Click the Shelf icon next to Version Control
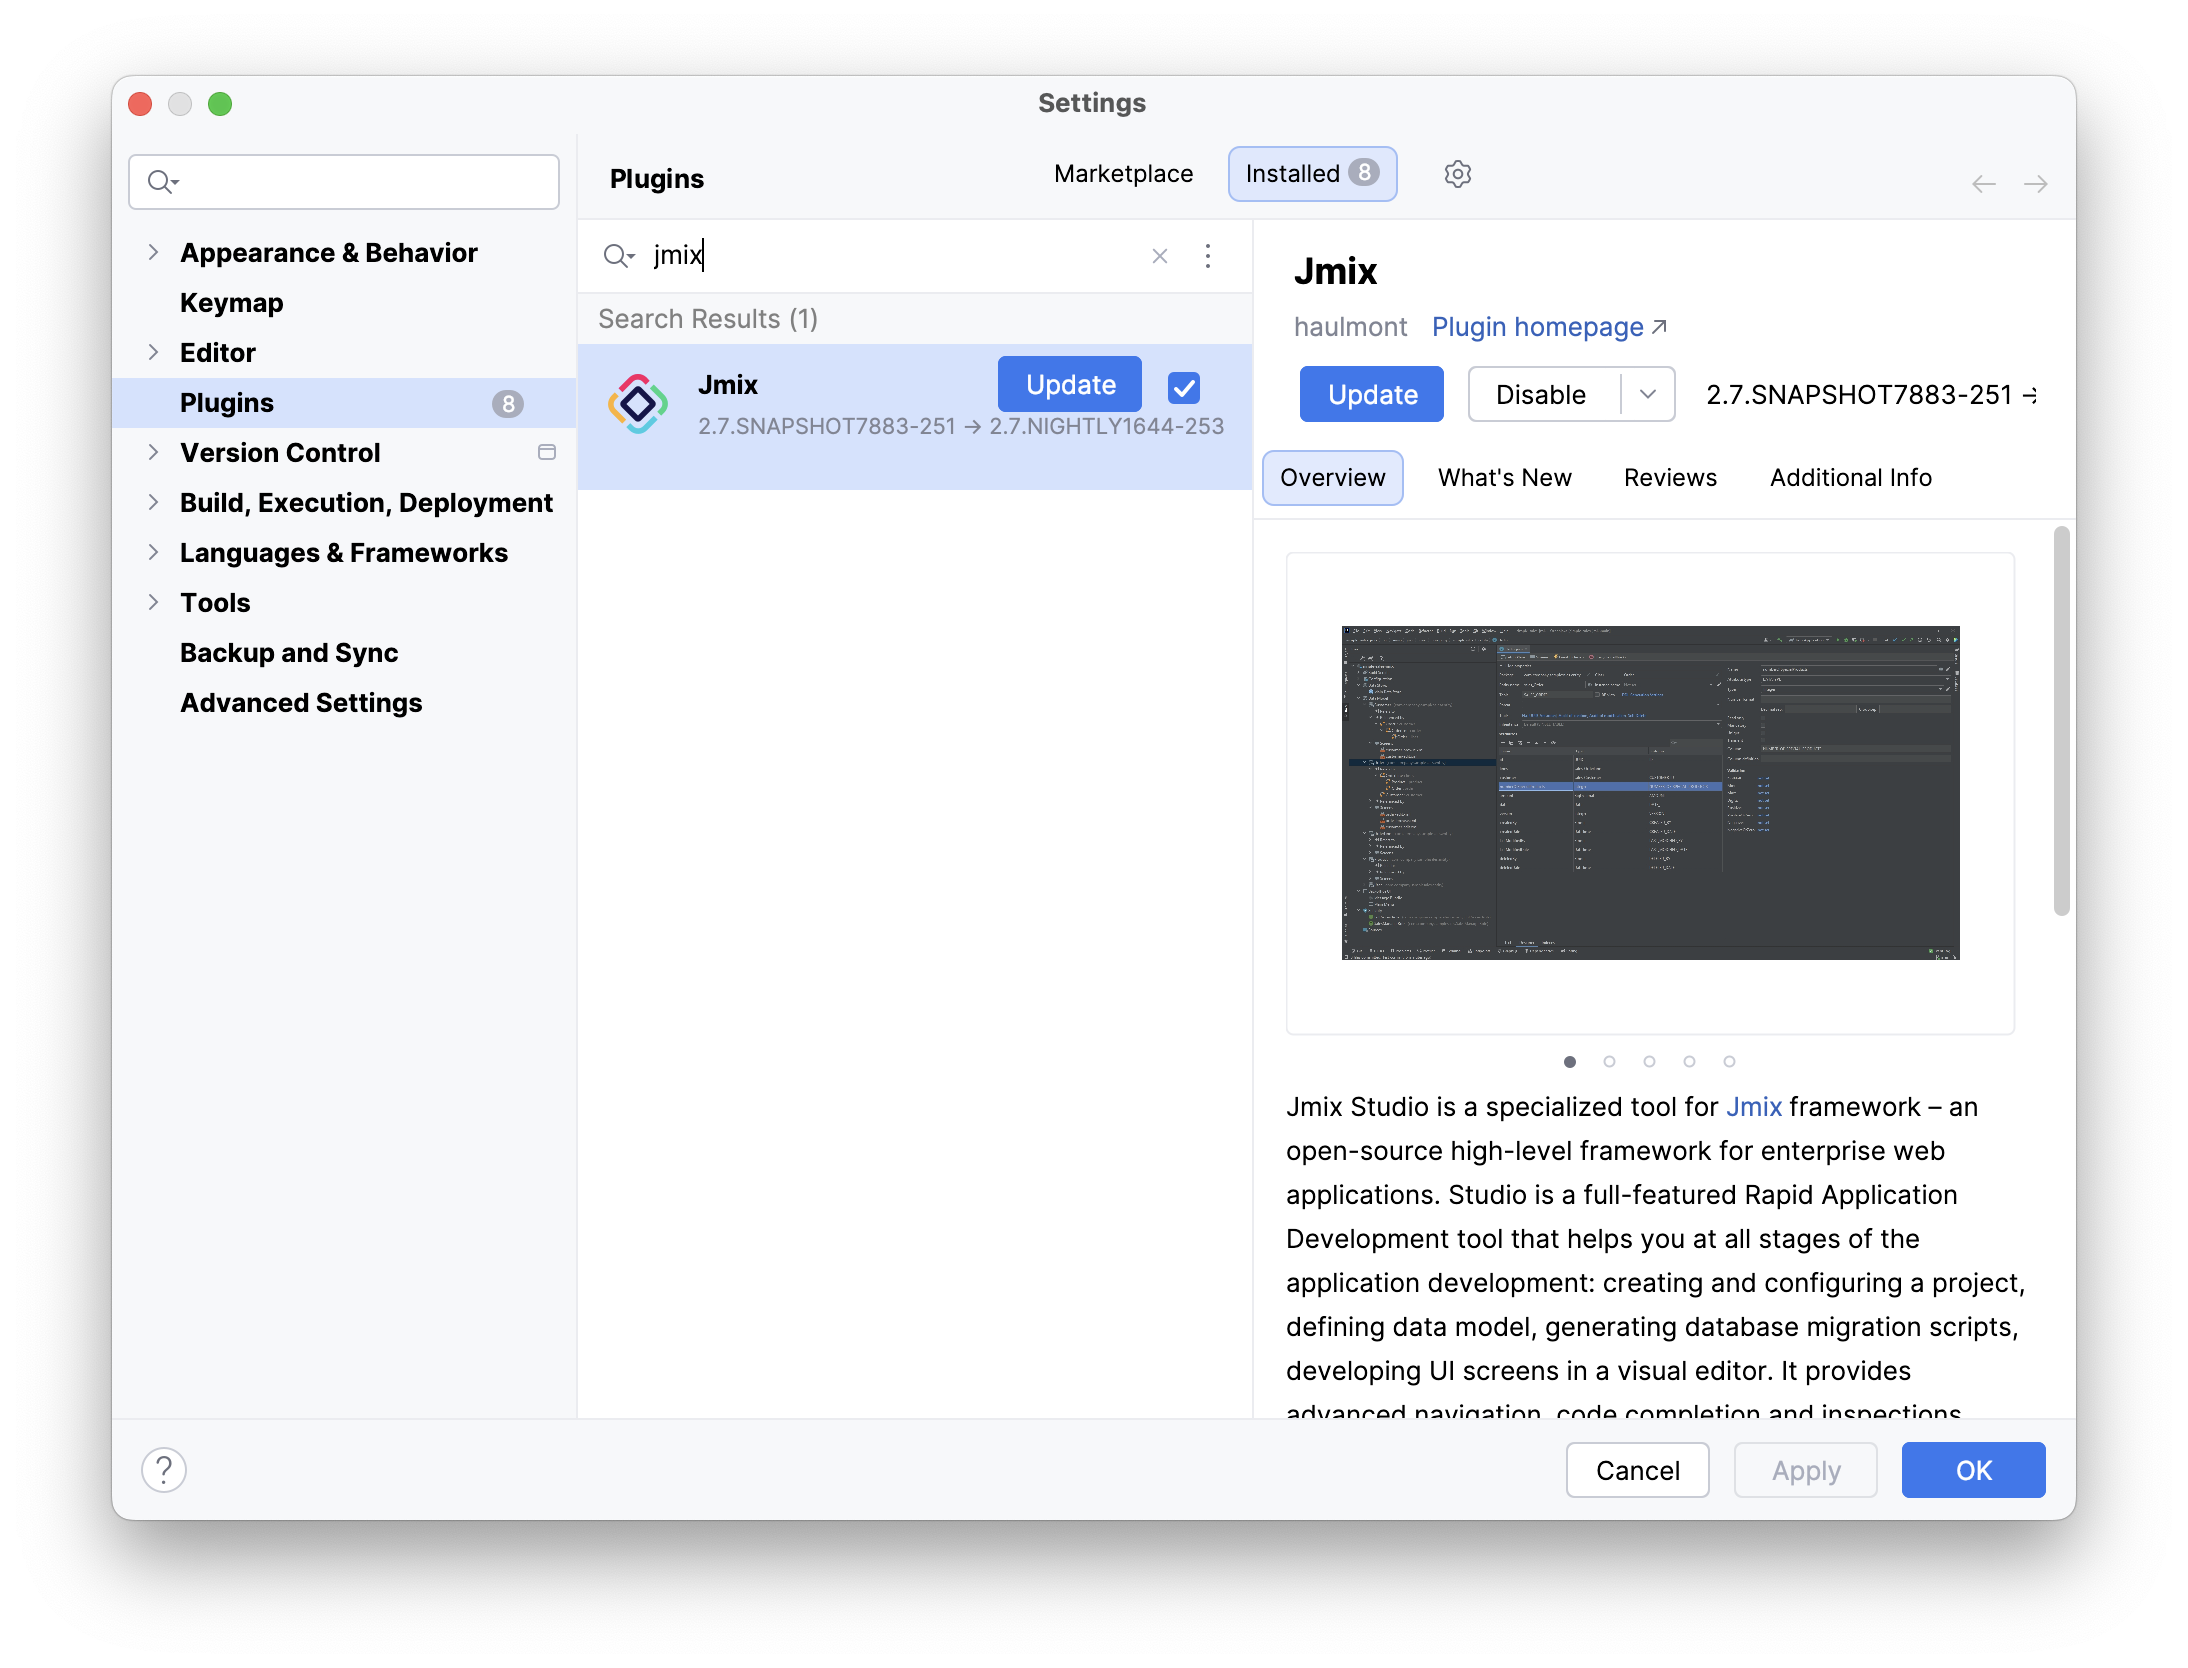Image resolution: width=2188 pixels, height=1668 pixels. [547, 452]
